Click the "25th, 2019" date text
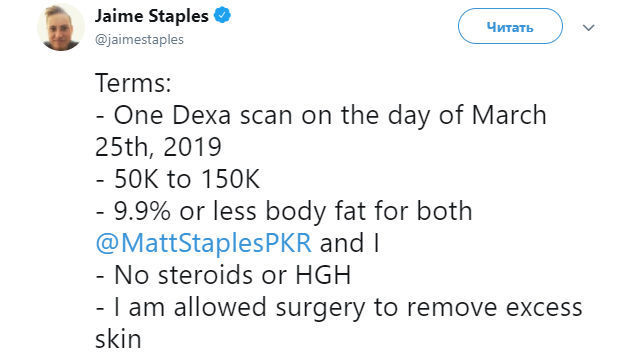Viewport: 633px width, 360px height. [x=158, y=147]
